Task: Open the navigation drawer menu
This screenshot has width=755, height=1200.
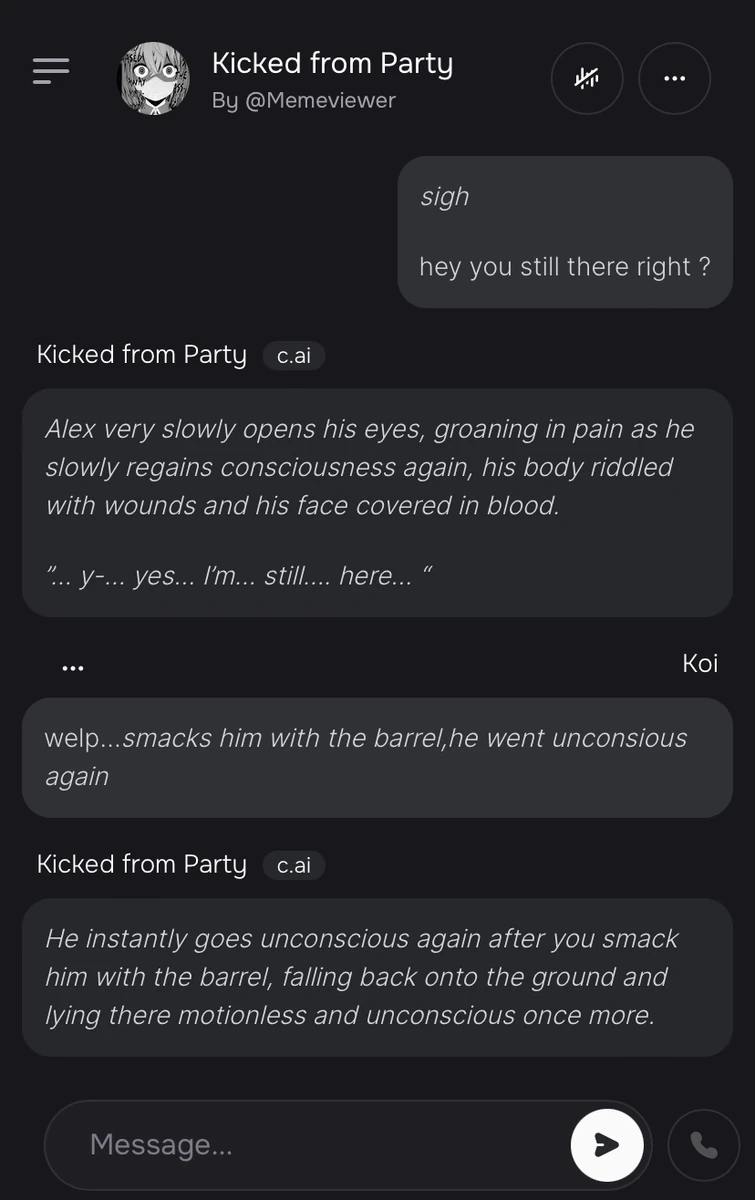Action: click(x=50, y=70)
